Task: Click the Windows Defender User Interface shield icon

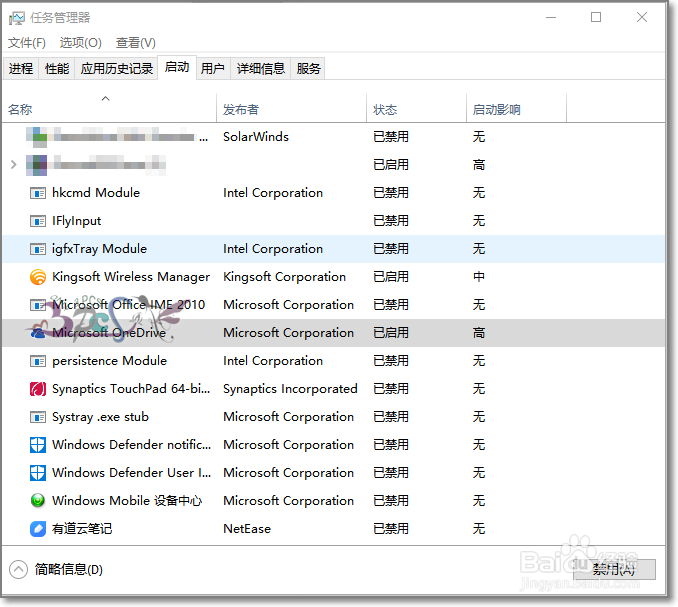Action: [38, 473]
